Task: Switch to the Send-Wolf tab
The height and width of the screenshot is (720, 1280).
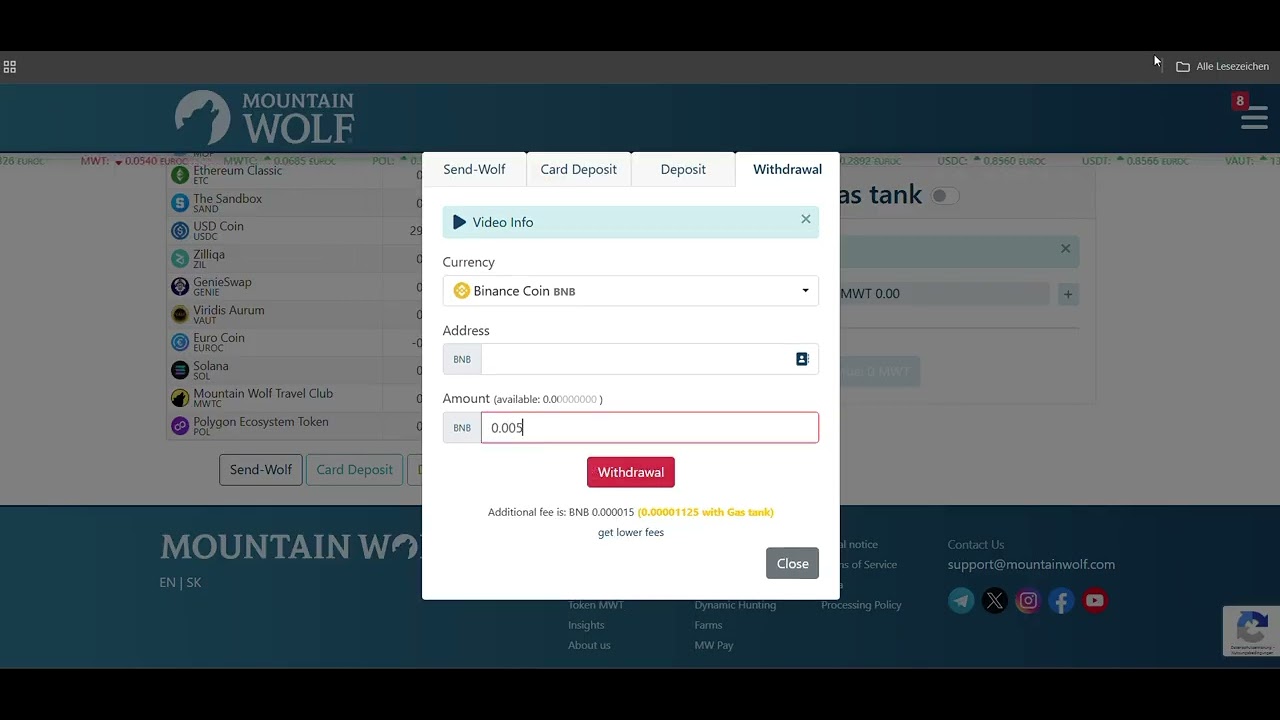Action: point(474,169)
